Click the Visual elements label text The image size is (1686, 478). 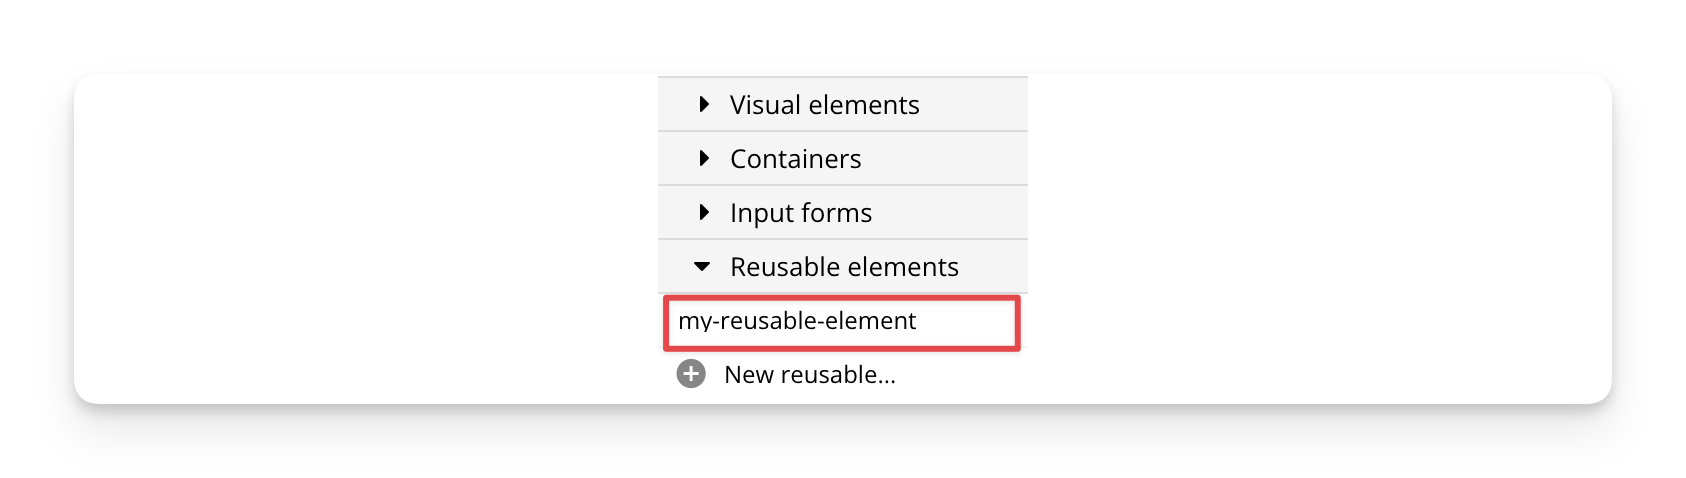[824, 105]
